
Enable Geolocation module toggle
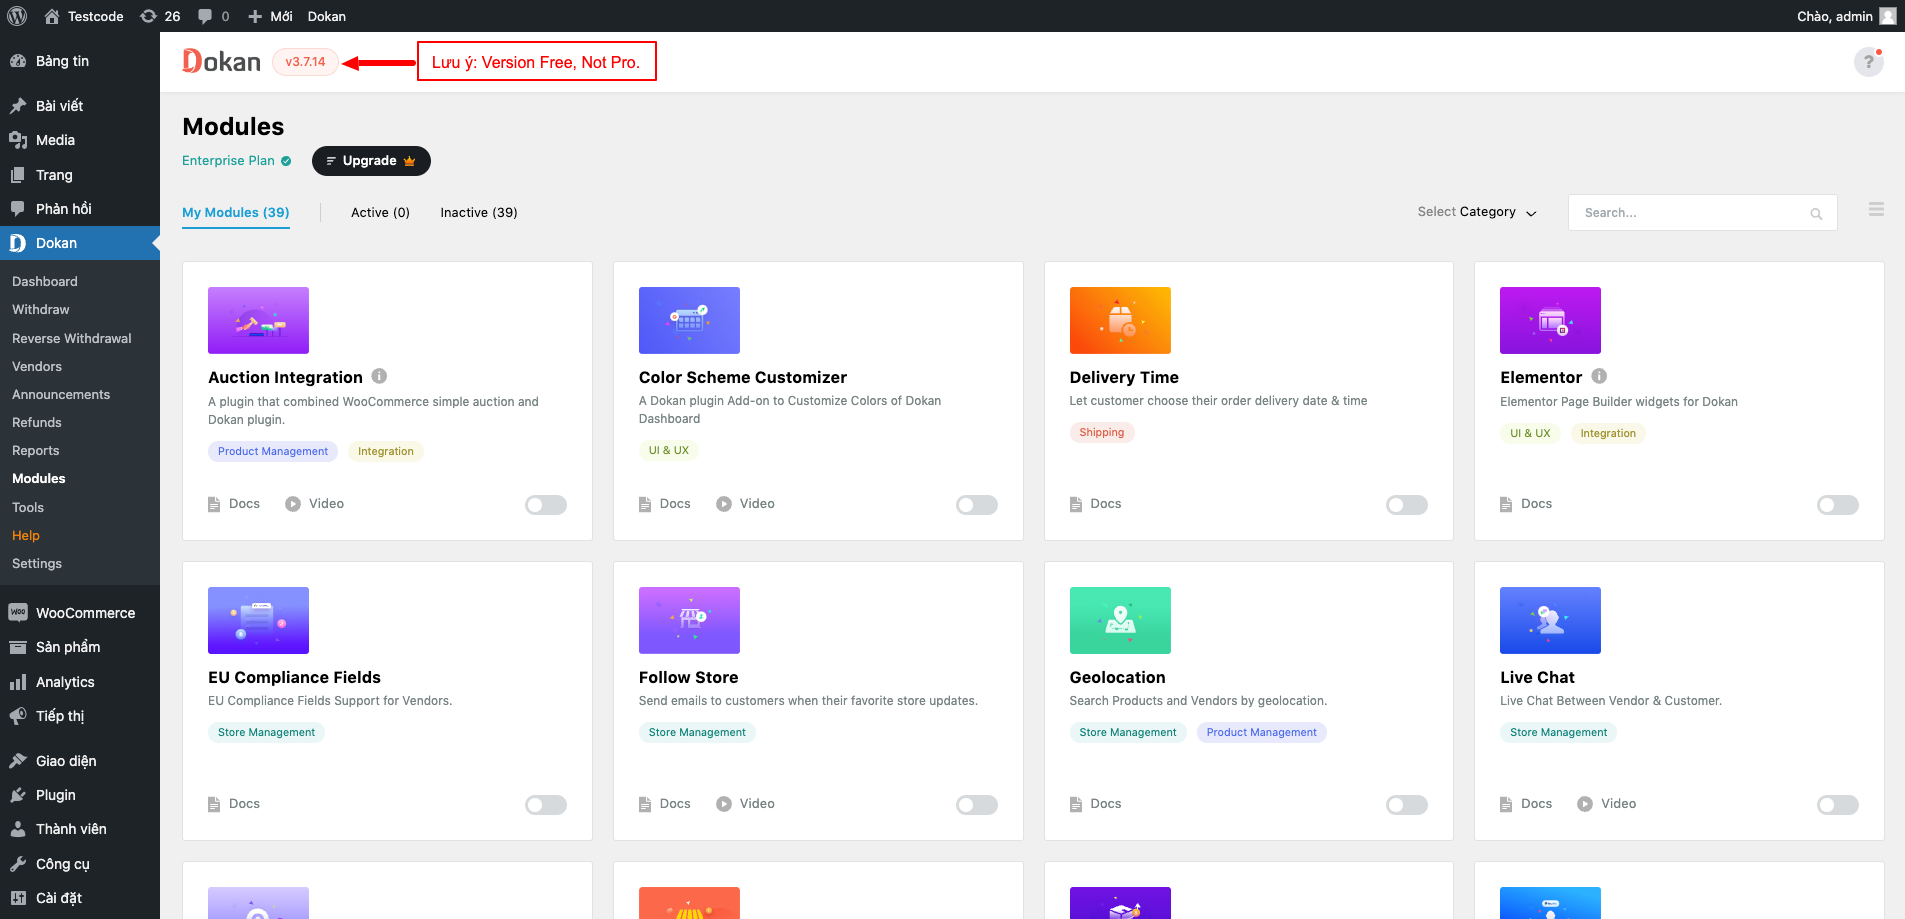[x=1407, y=805]
